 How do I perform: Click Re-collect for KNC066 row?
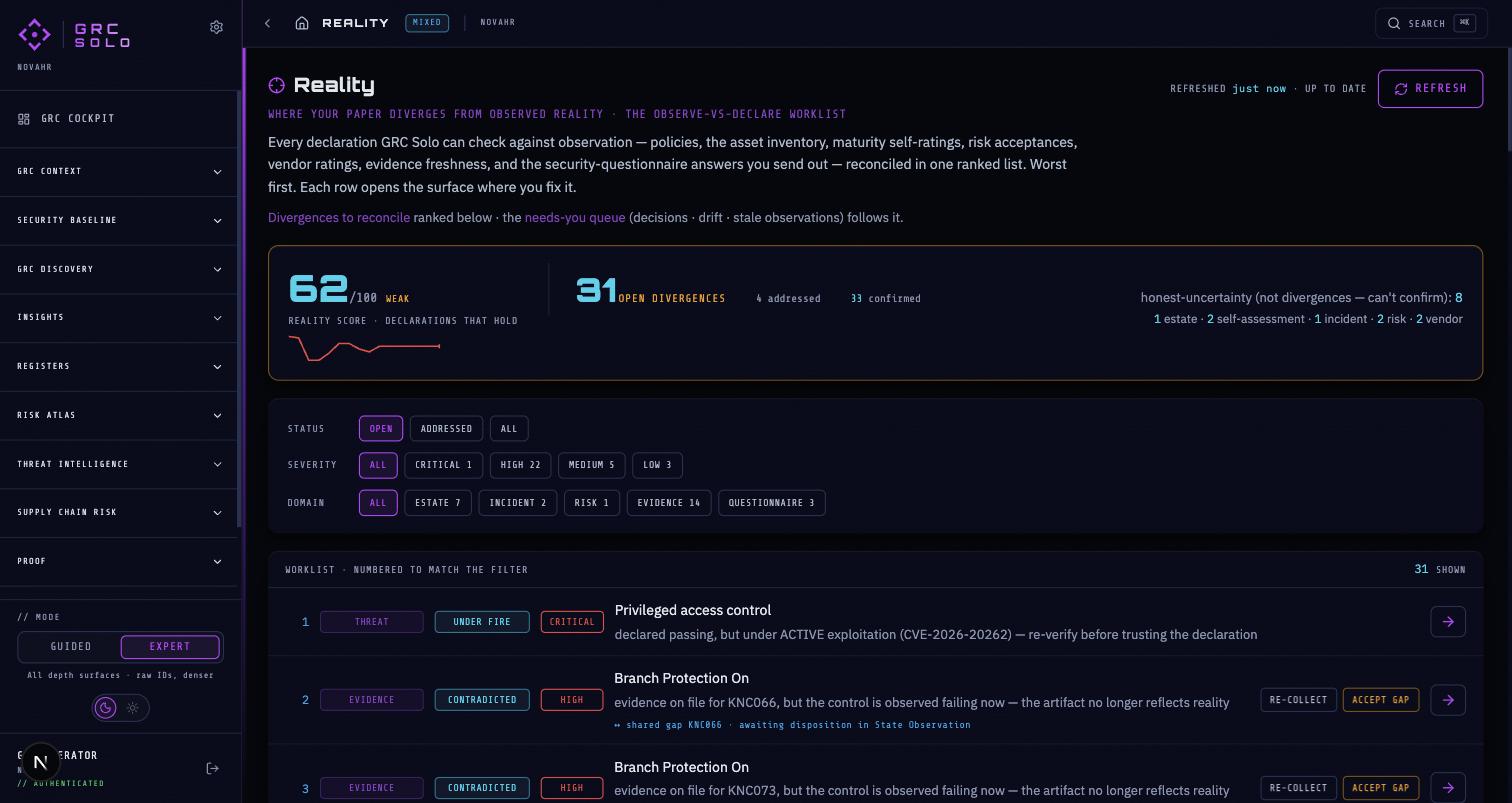[x=1298, y=700]
